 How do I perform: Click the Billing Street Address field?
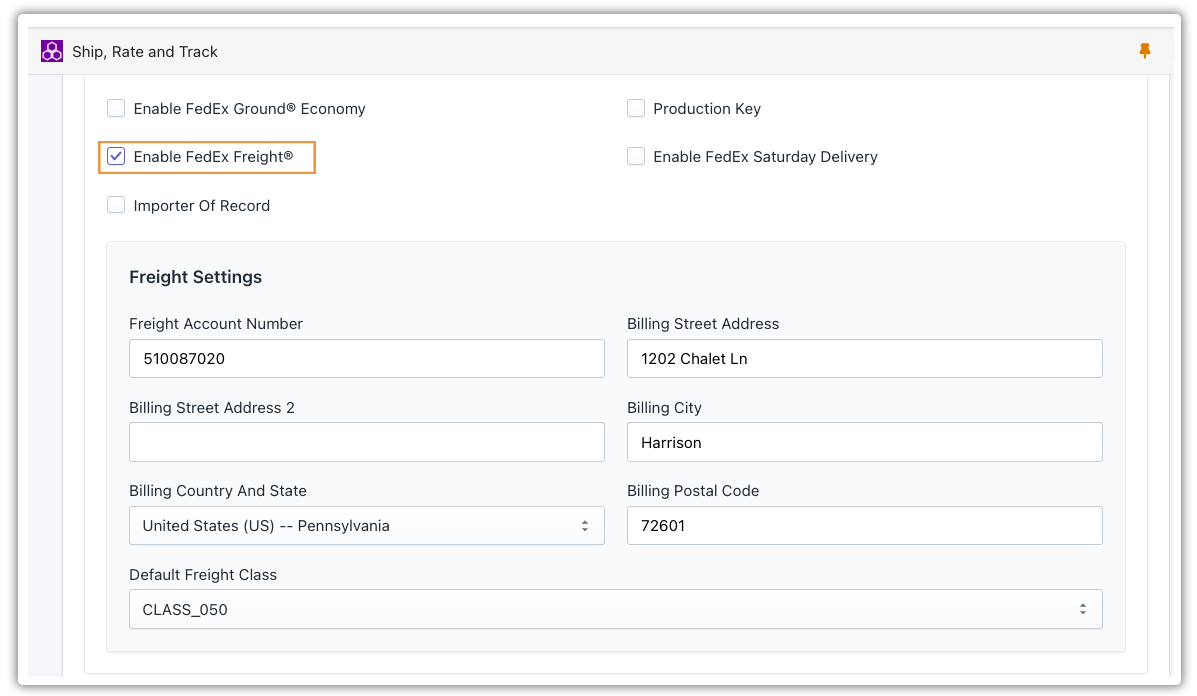864,359
